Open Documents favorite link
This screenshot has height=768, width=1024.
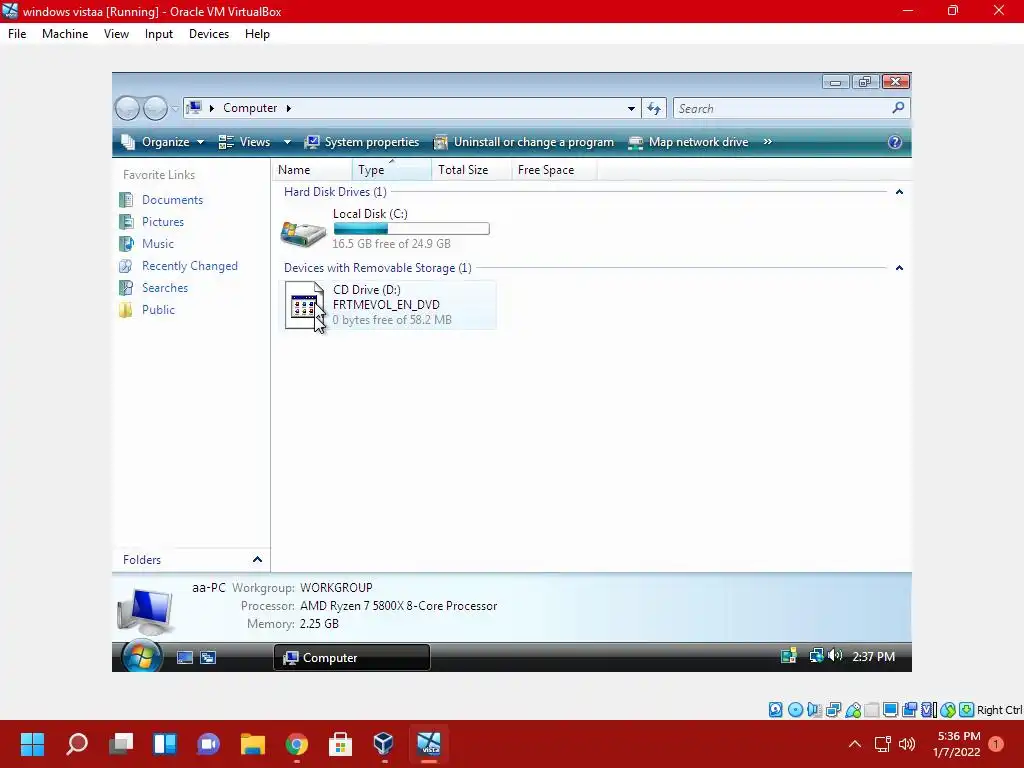172,200
